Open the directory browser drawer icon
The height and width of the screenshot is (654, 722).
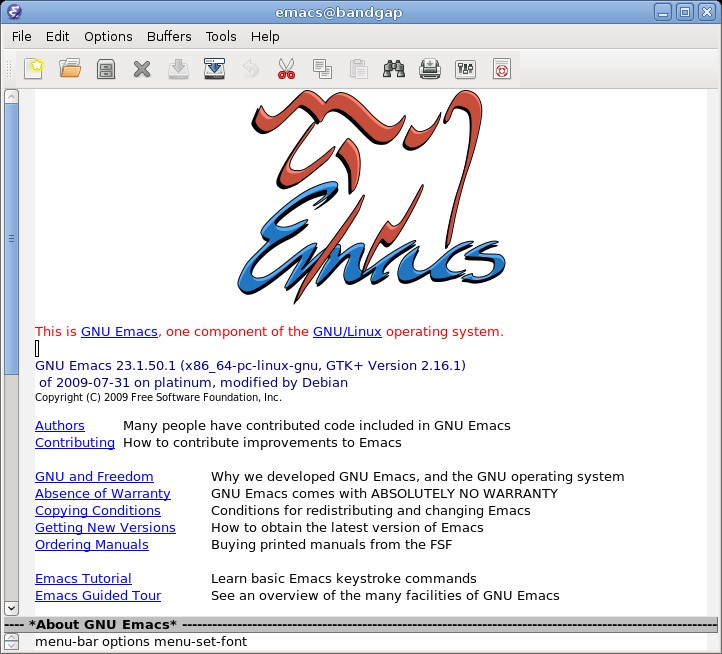tap(106, 69)
